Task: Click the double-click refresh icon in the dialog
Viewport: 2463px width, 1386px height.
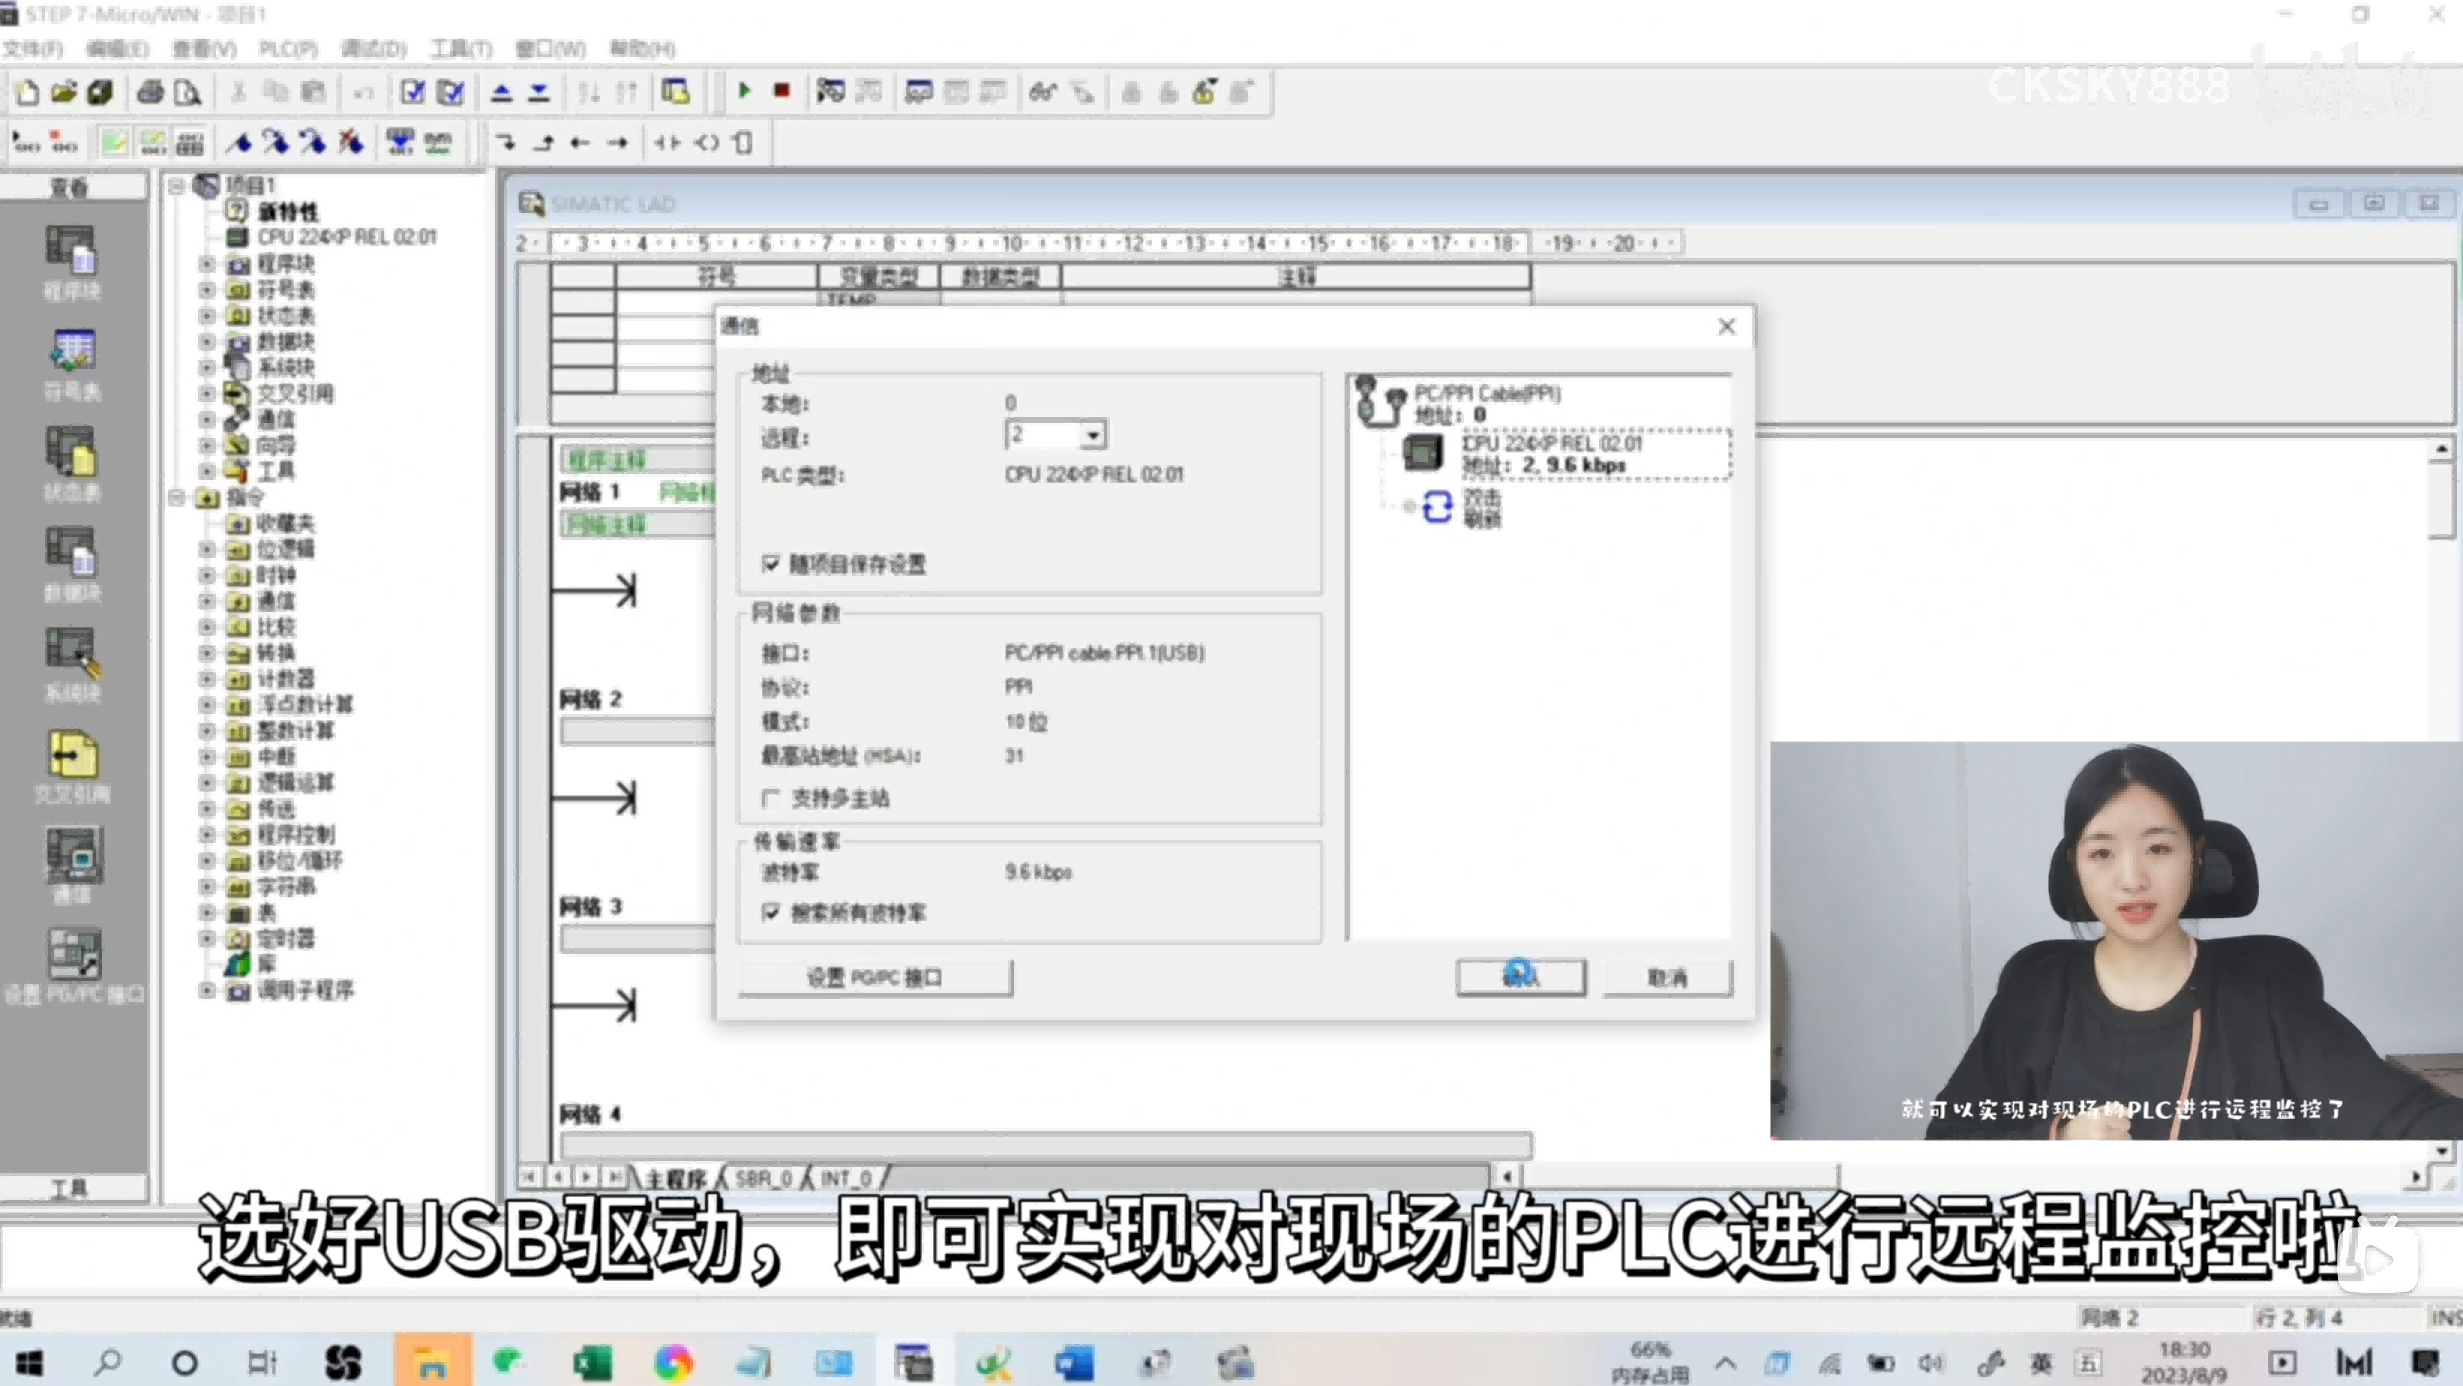Action: 1437,507
